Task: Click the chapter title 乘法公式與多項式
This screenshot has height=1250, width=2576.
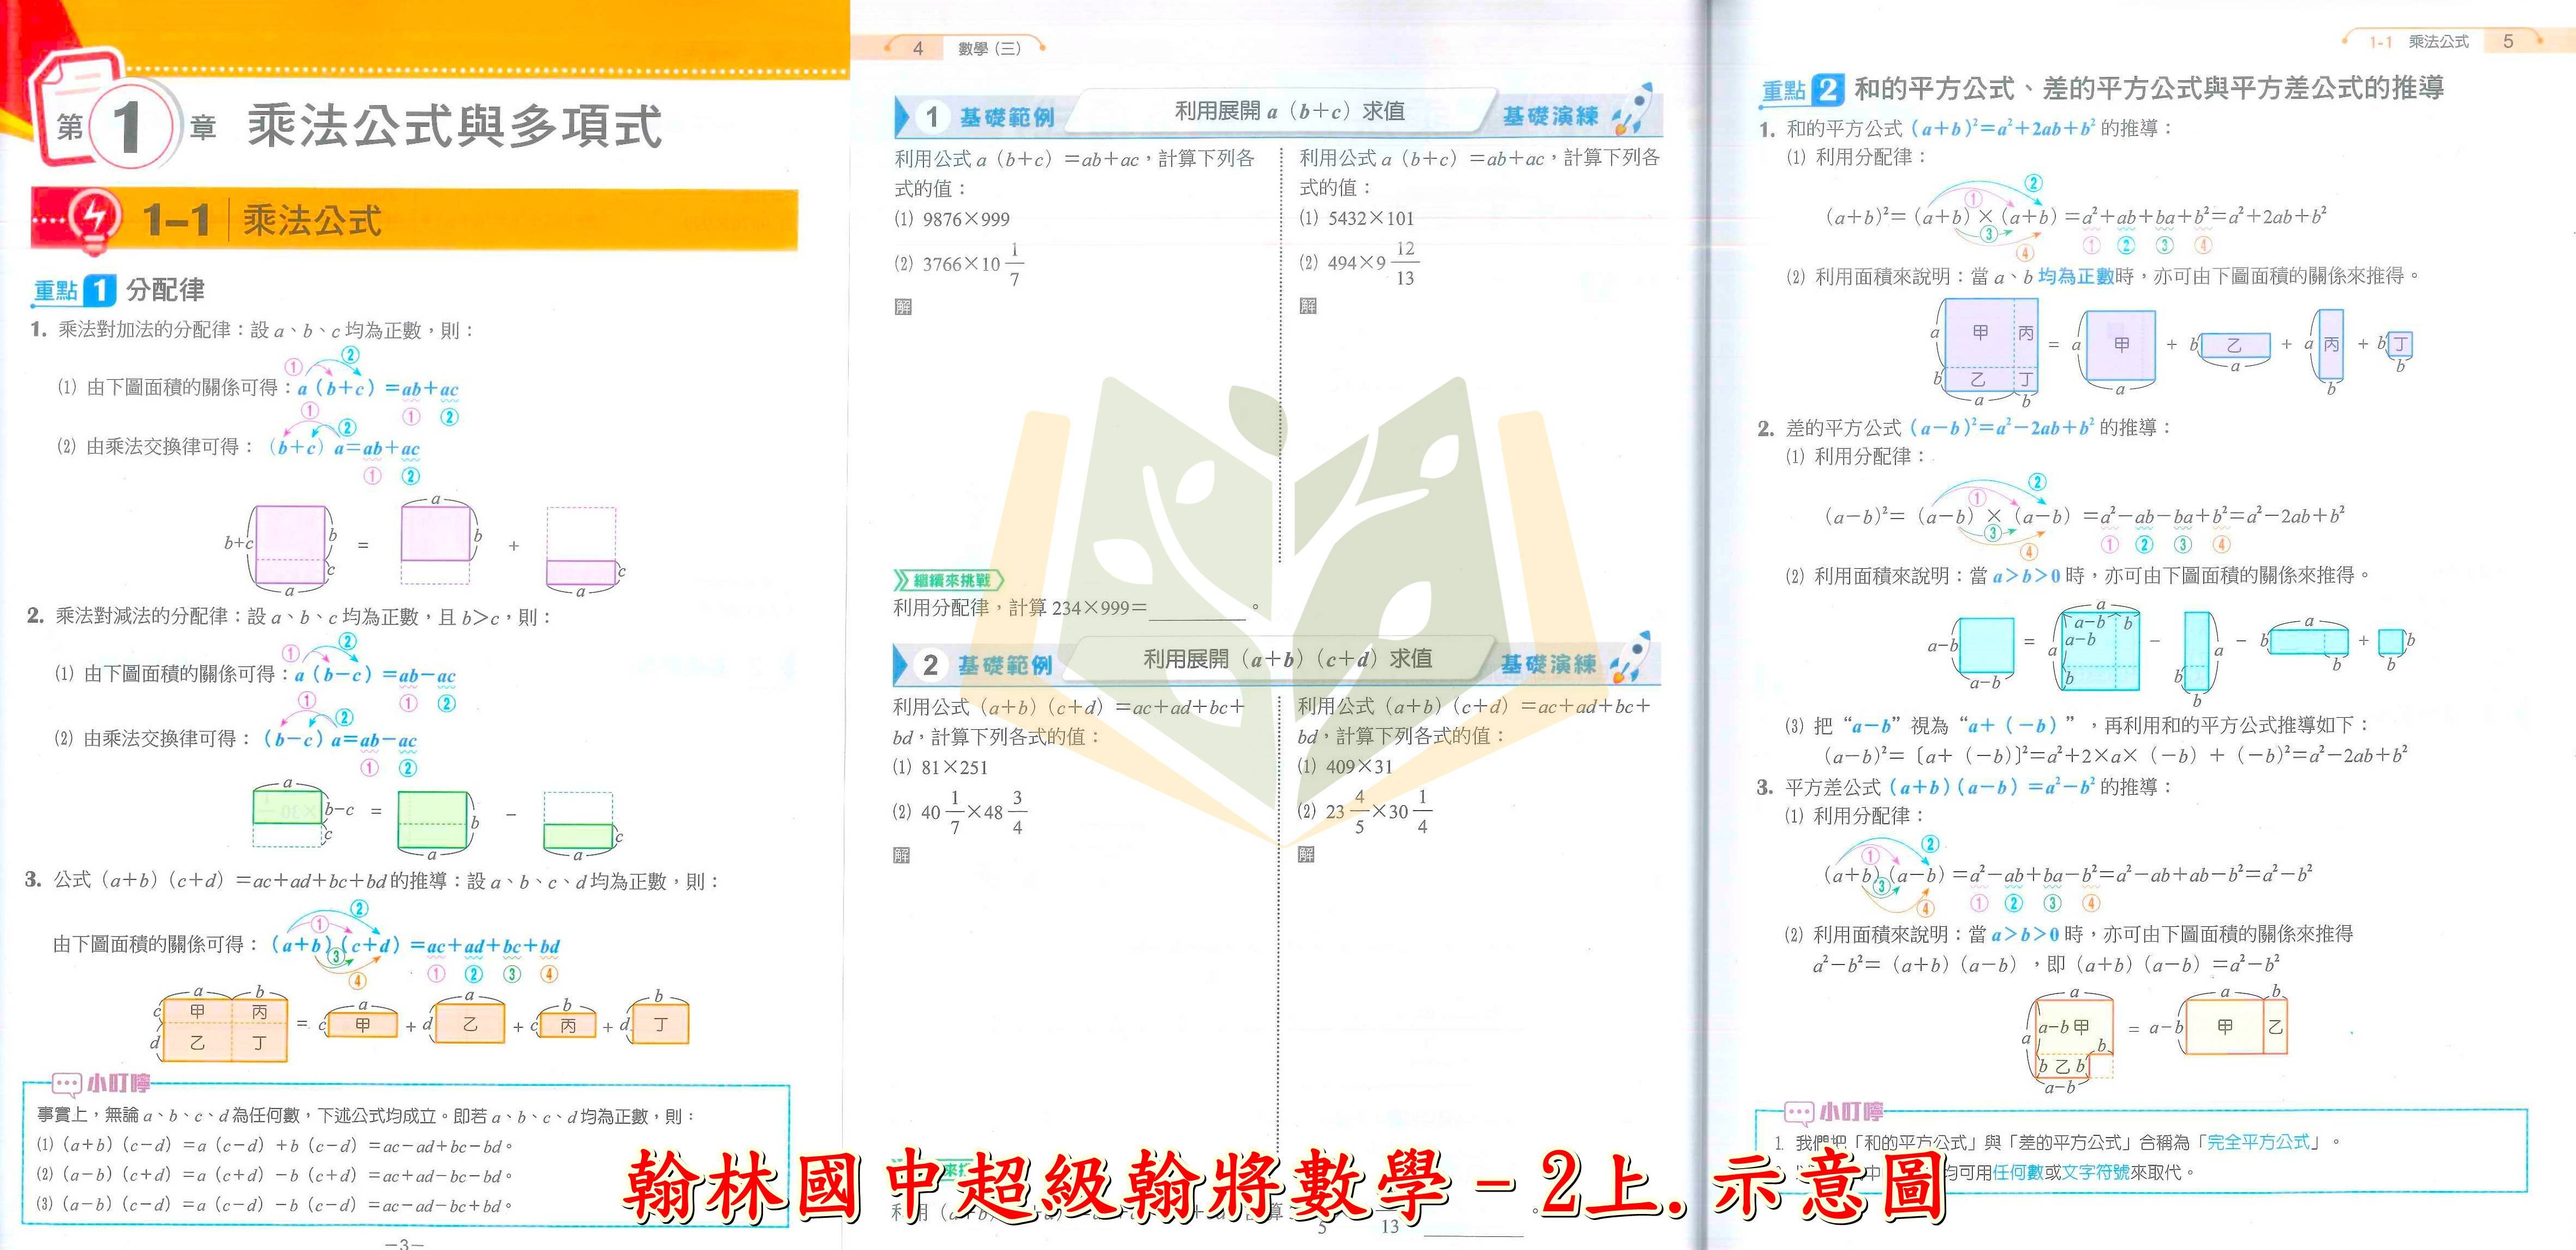Action: click(455, 127)
